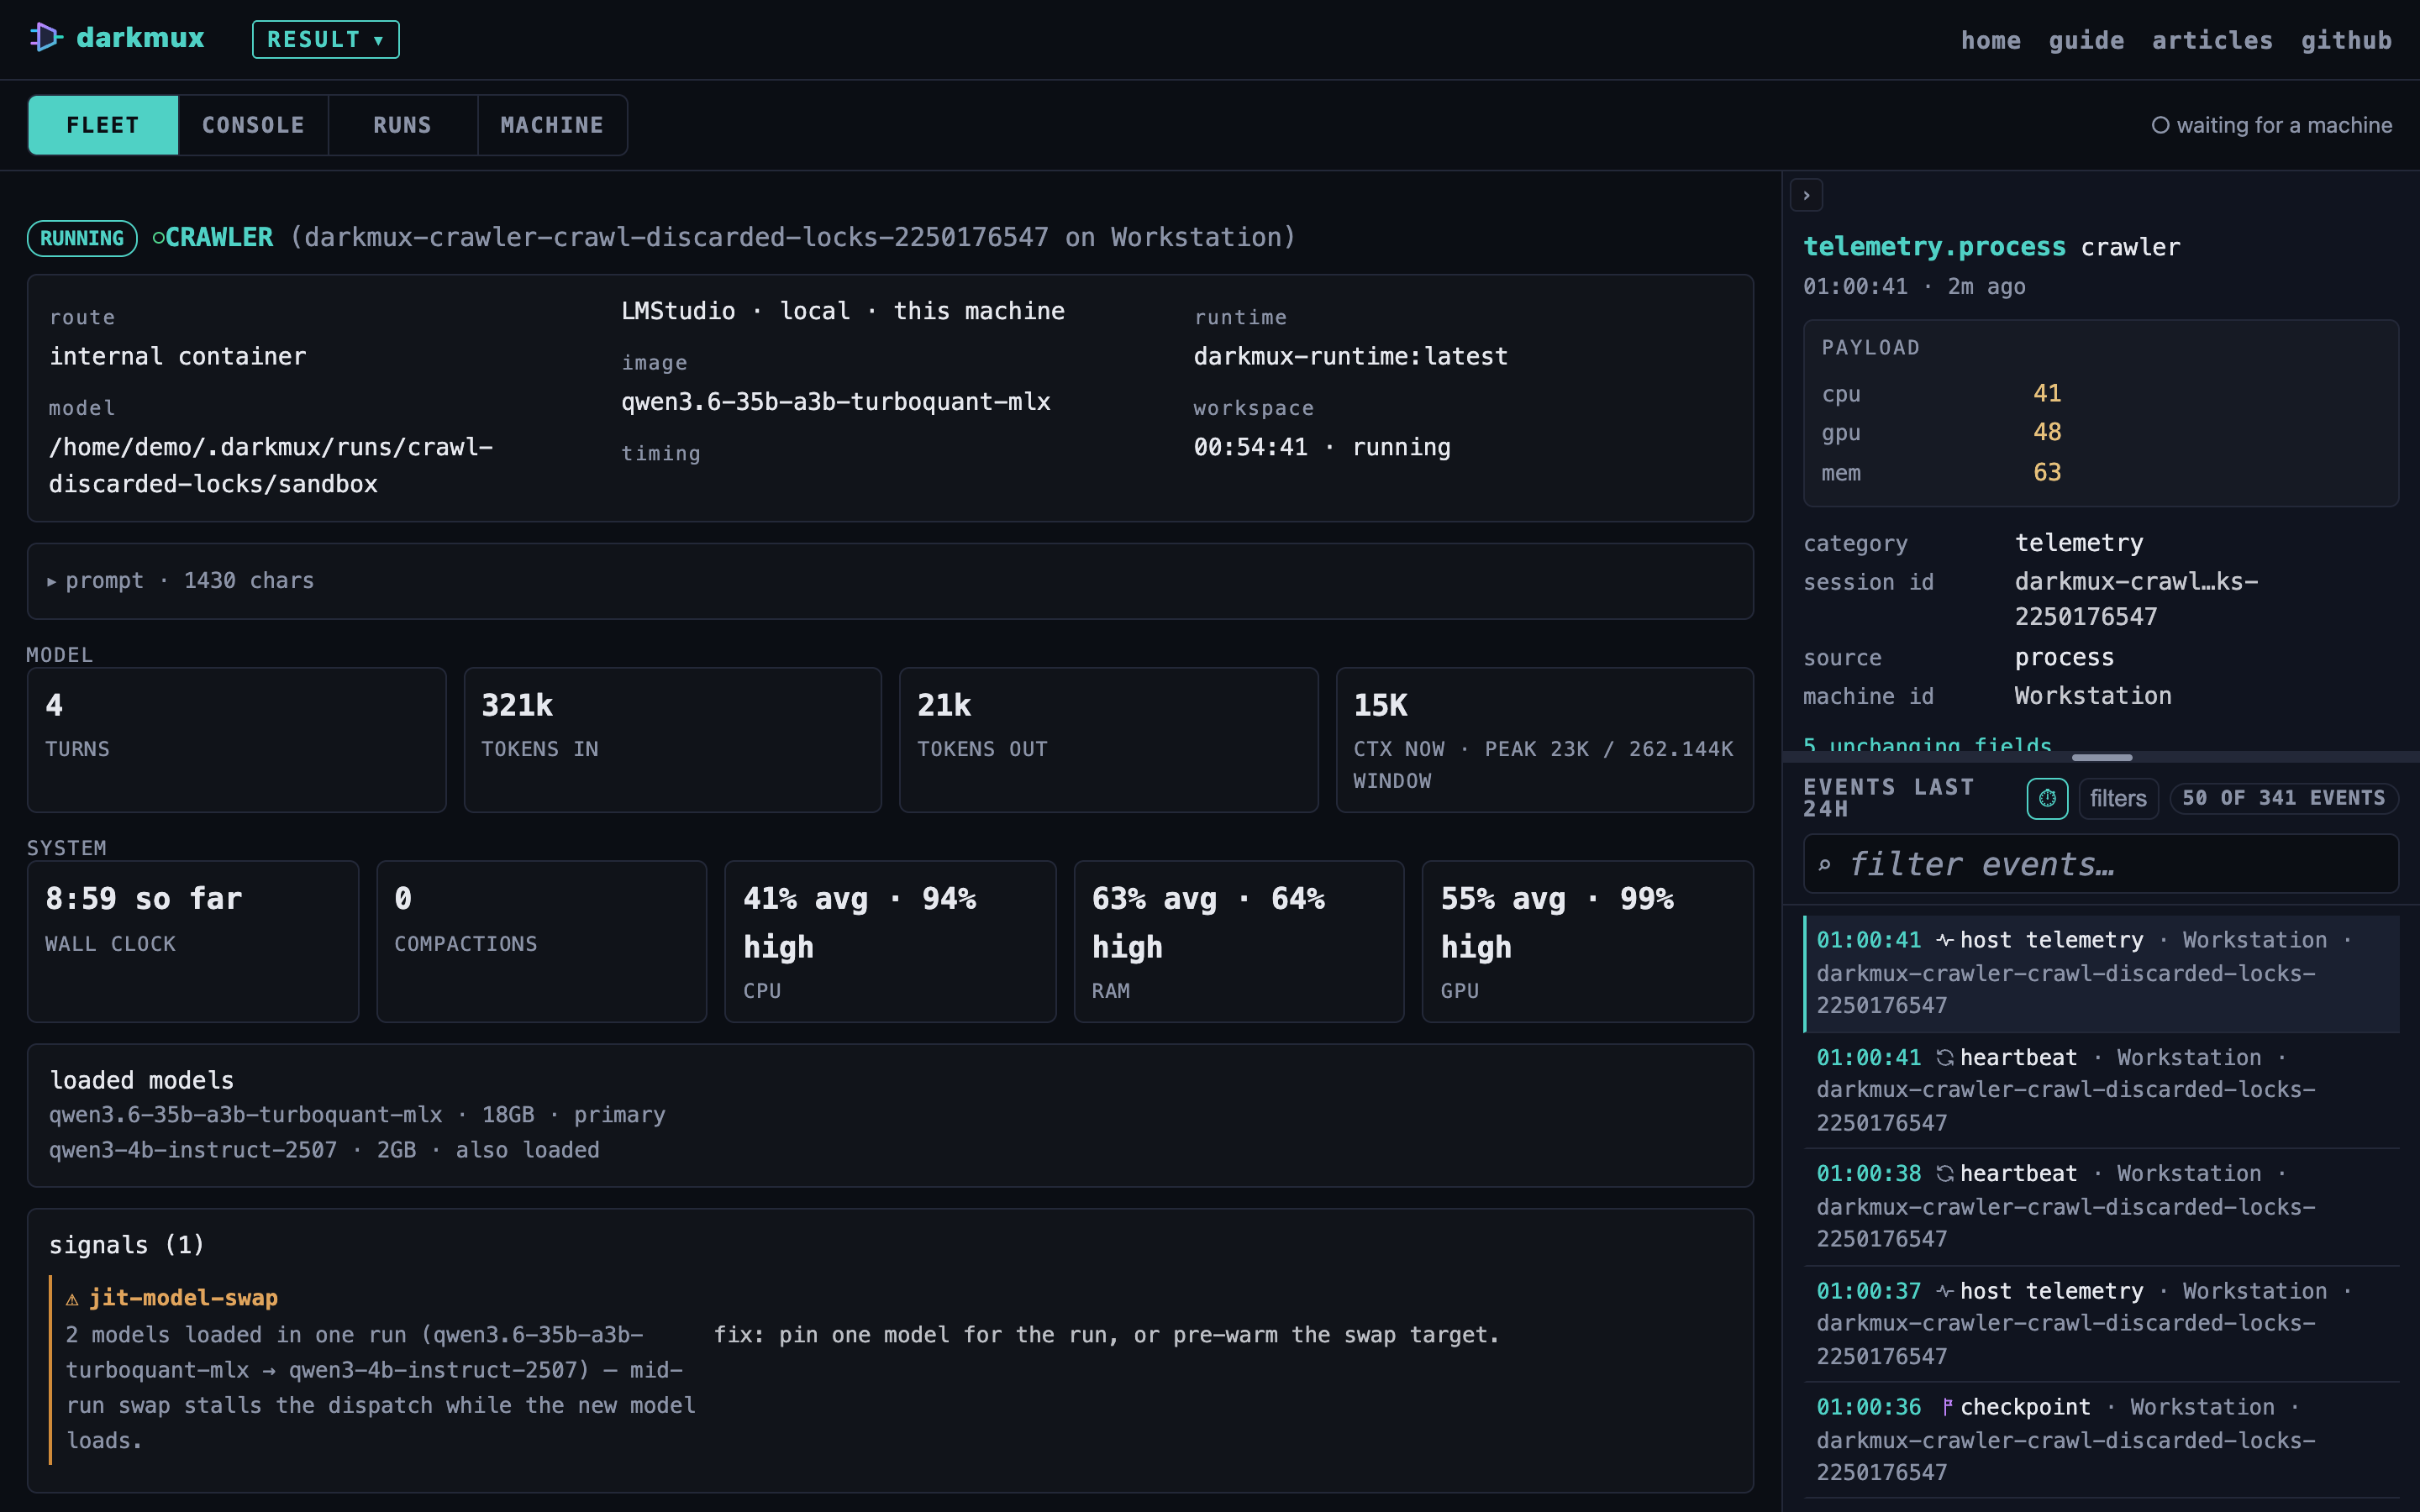
Task: Click the 321k TOKENS IN card
Action: (673, 740)
